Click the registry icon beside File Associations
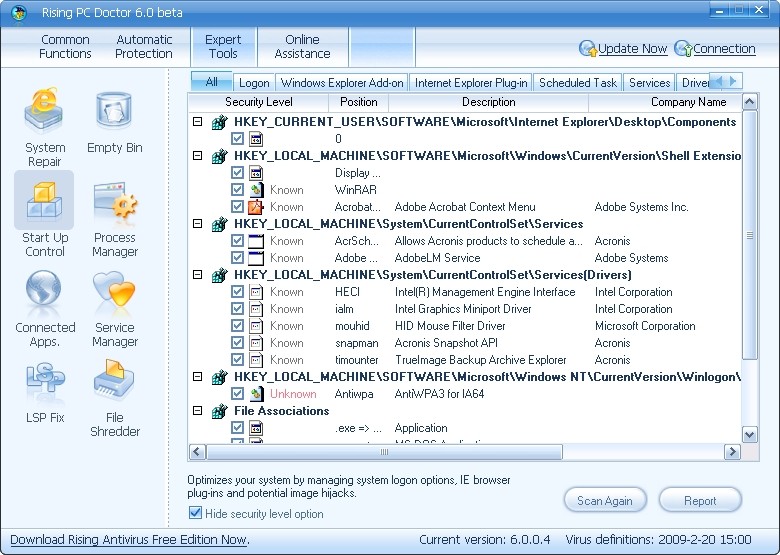This screenshot has height=555, width=780. coord(219,411)
